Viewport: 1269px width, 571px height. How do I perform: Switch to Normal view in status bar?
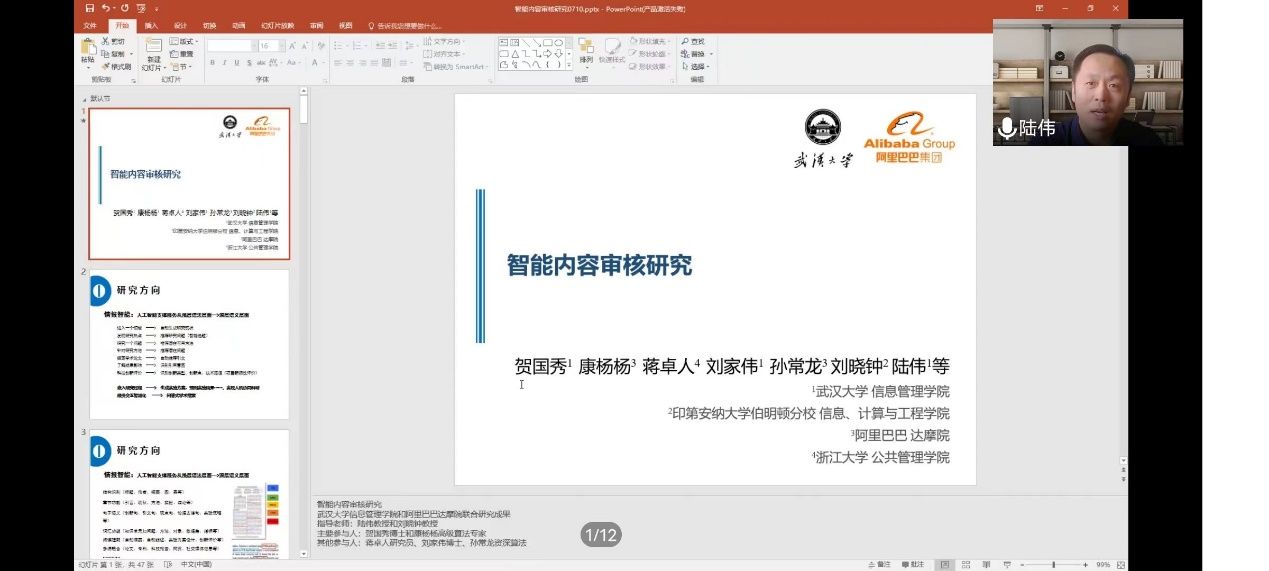[945, 564]
